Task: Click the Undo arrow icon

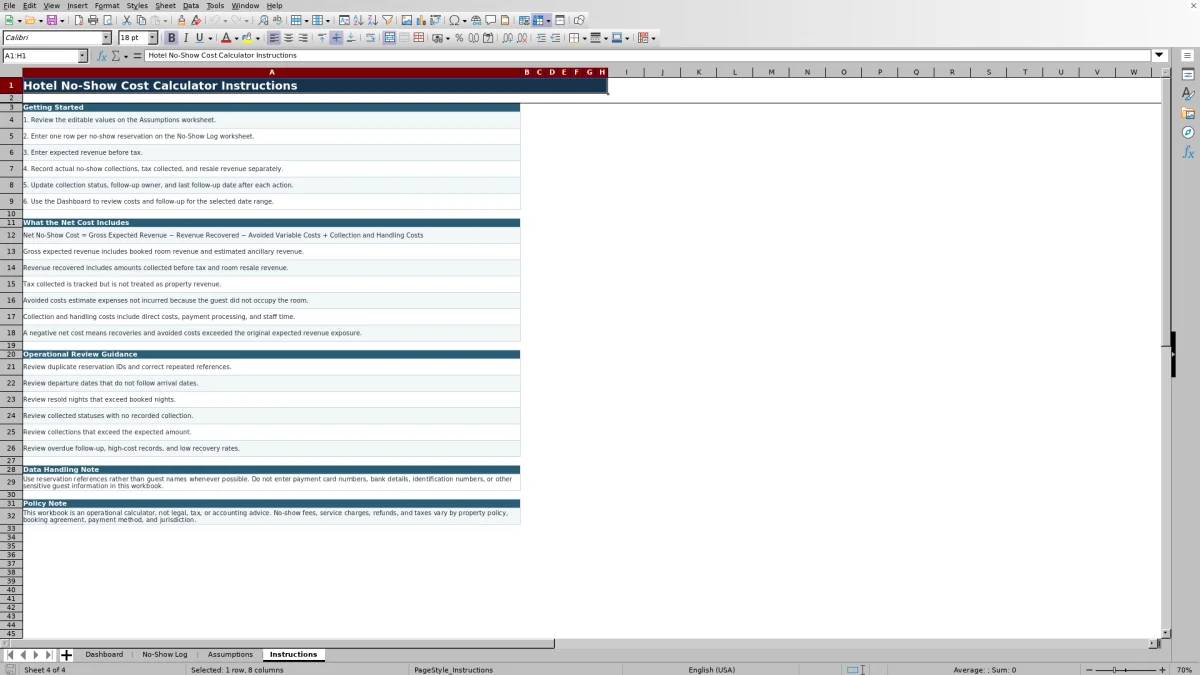Action: pyautogui.click(x=214, y=20)
